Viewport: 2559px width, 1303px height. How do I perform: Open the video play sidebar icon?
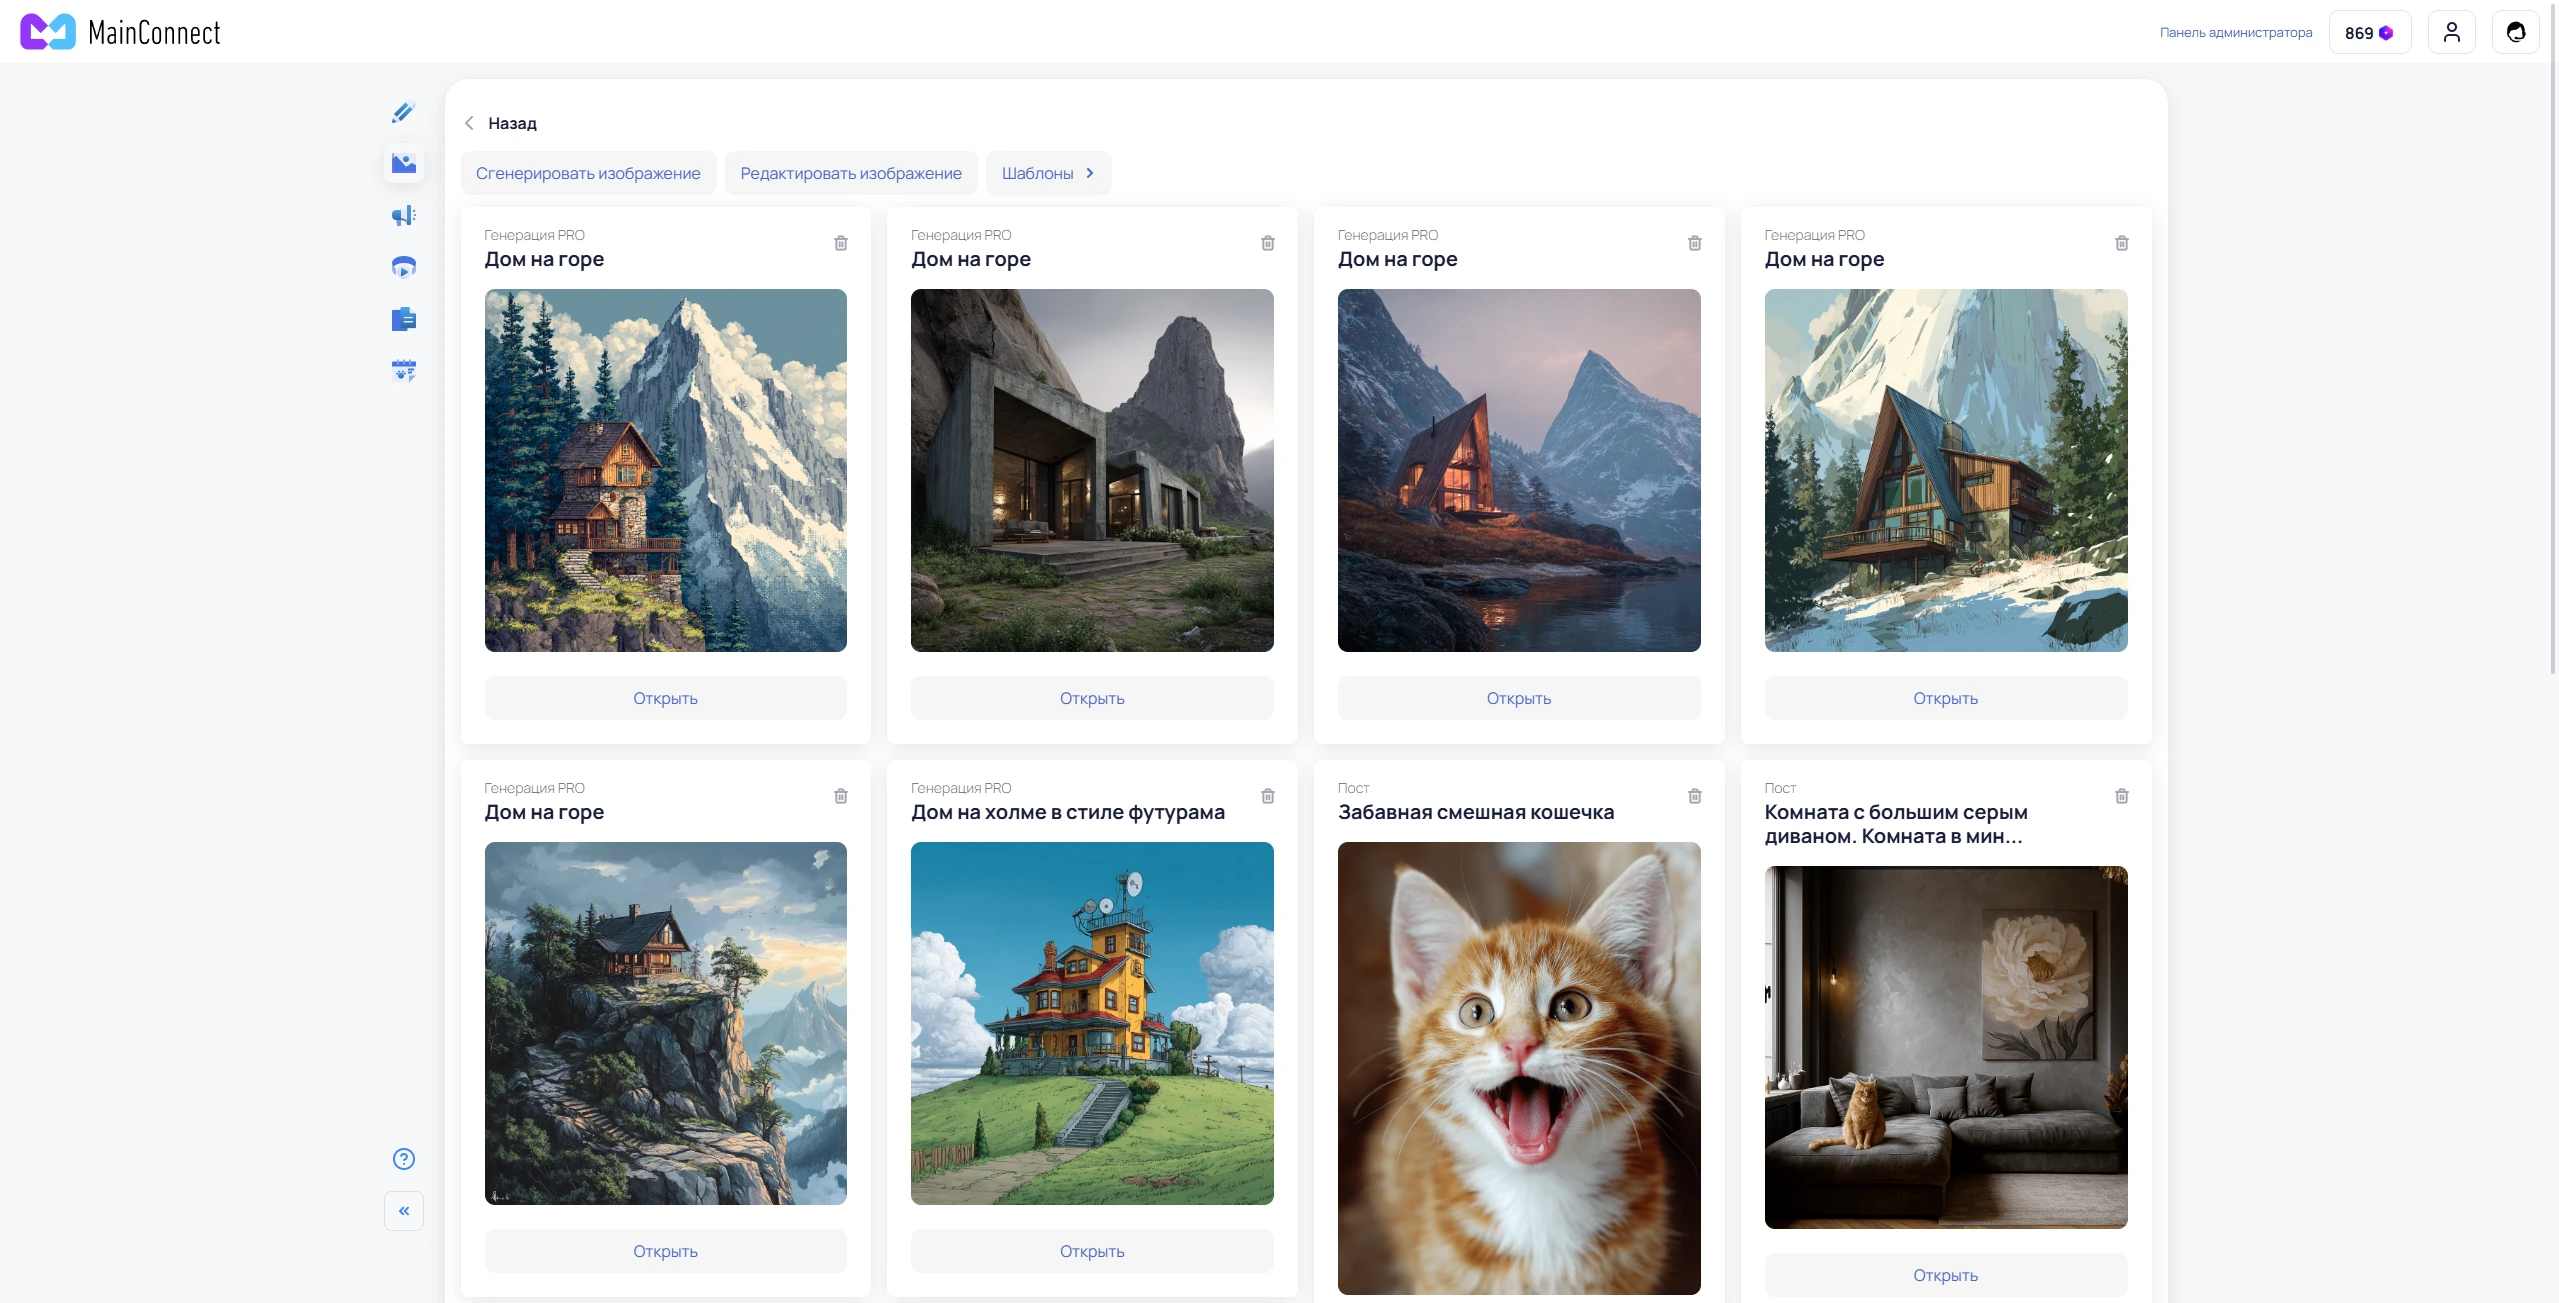tap(403, 267)
